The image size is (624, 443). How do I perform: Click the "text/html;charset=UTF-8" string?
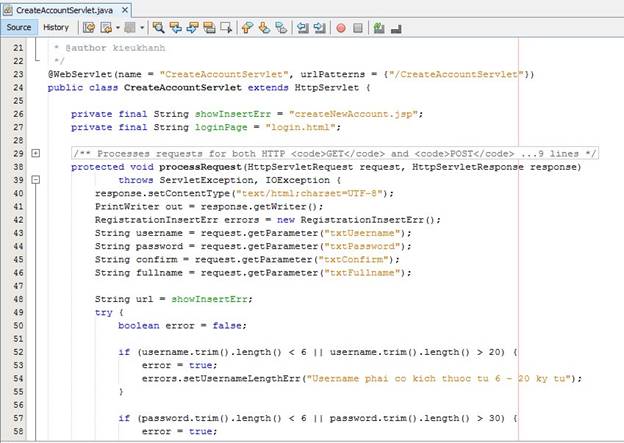click(309, 193)
